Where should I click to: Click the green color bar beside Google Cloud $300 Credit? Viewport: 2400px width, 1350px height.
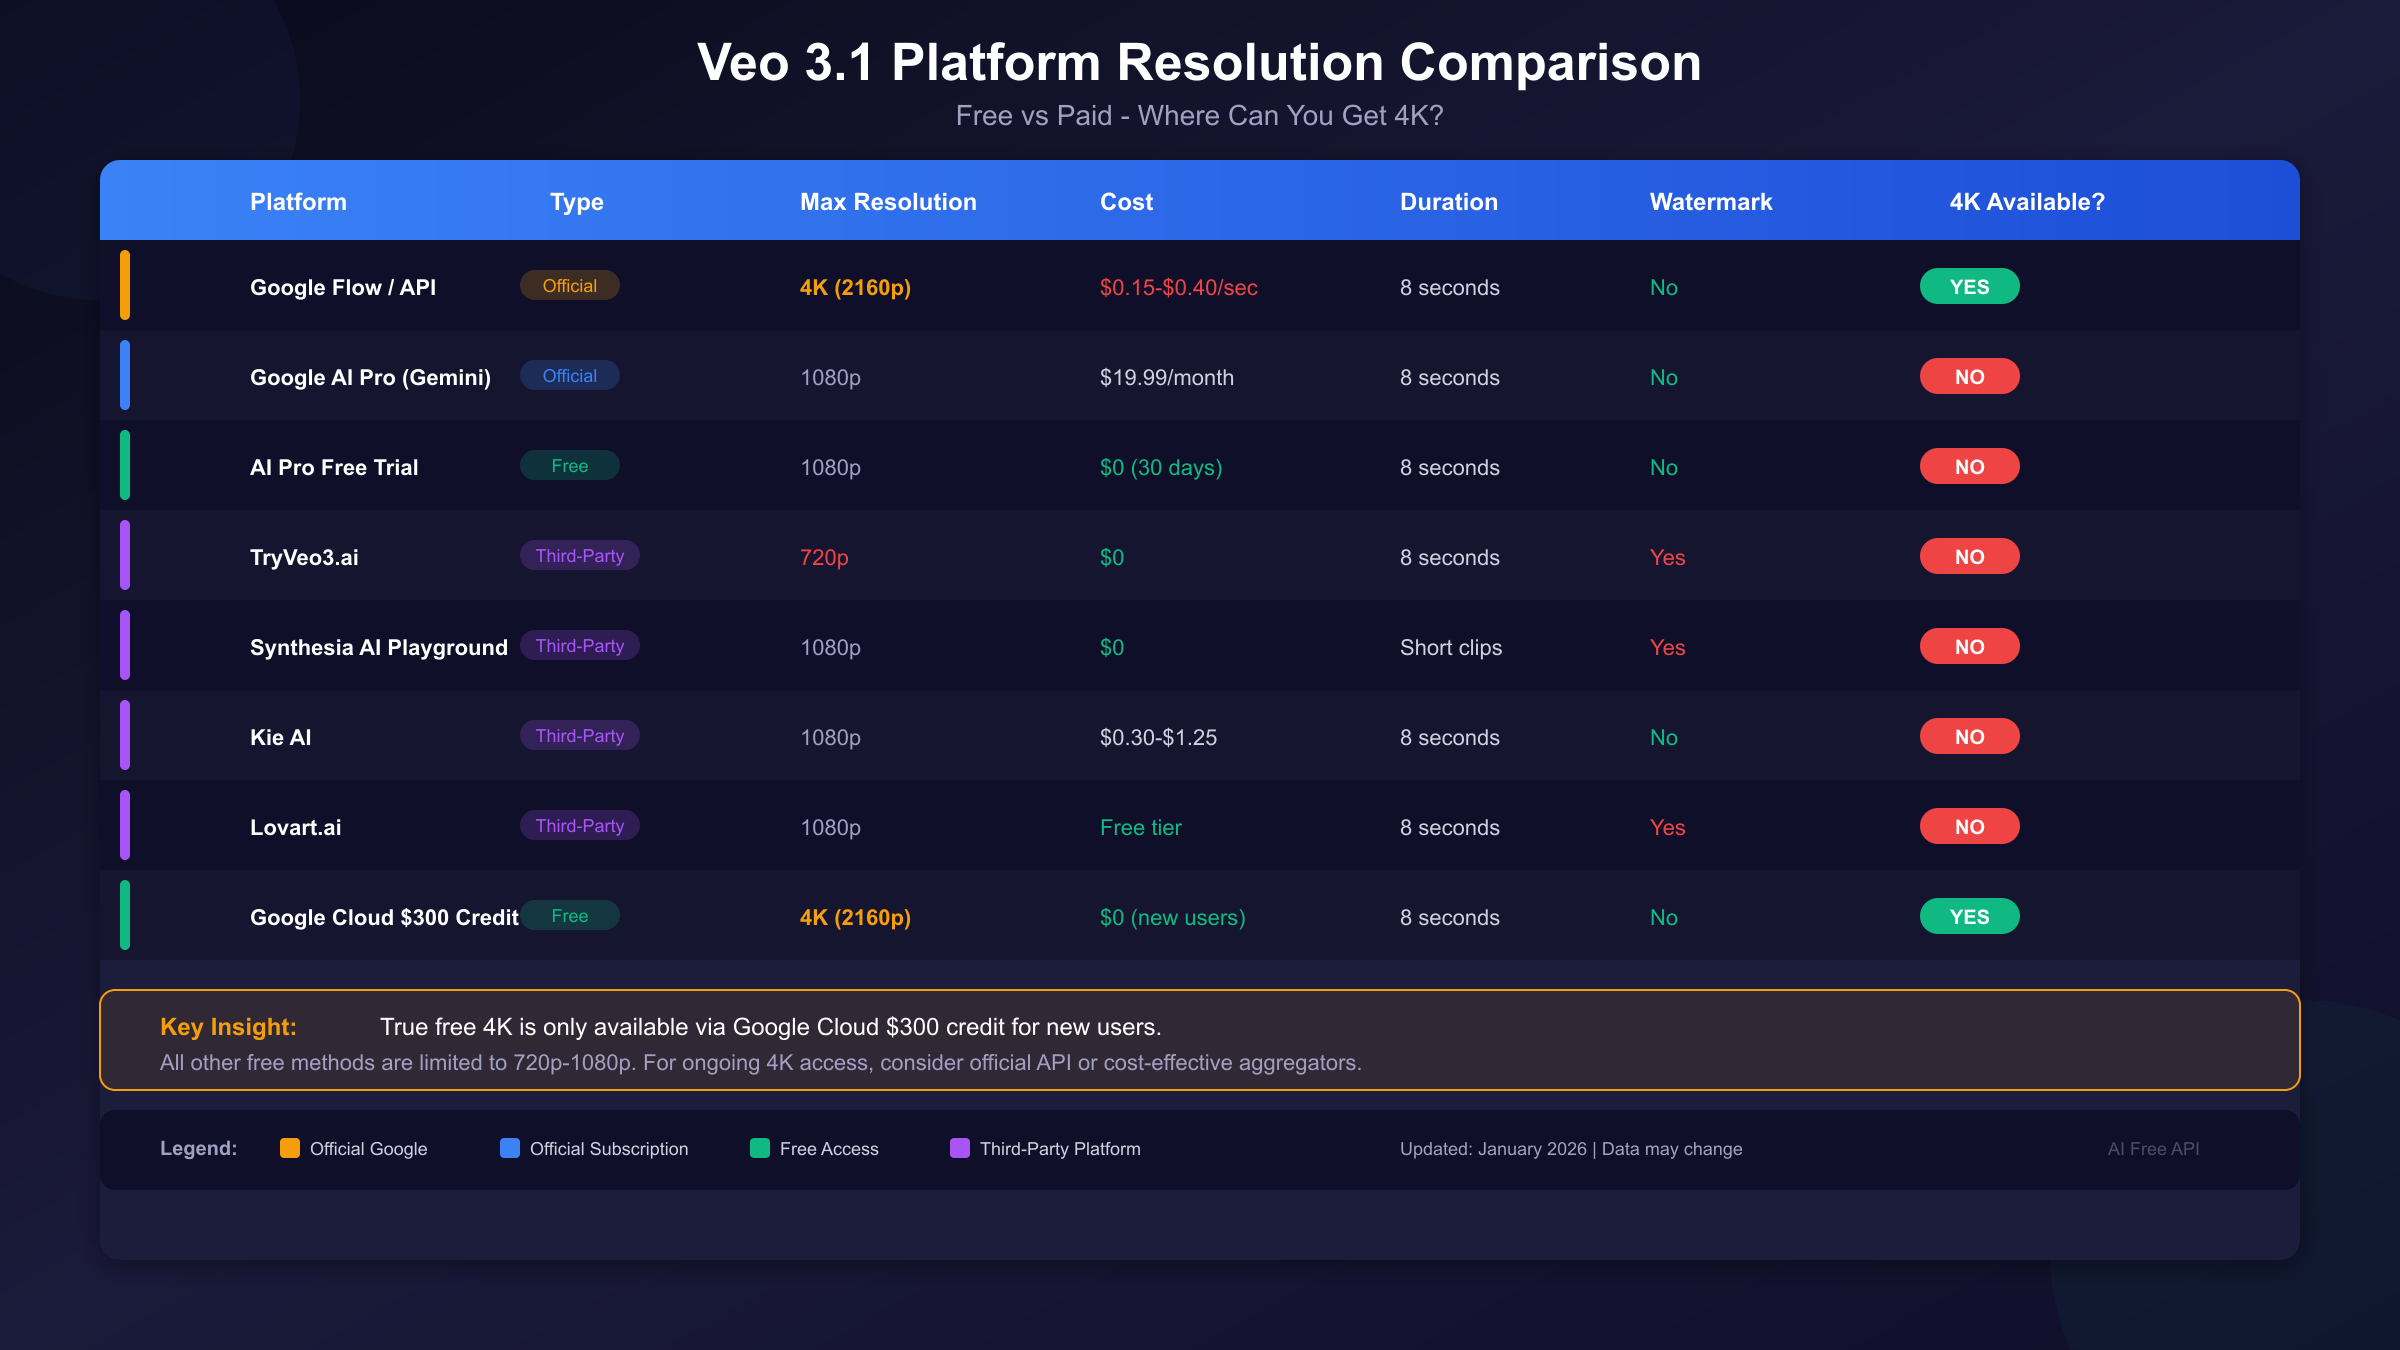tap(125, 915)
